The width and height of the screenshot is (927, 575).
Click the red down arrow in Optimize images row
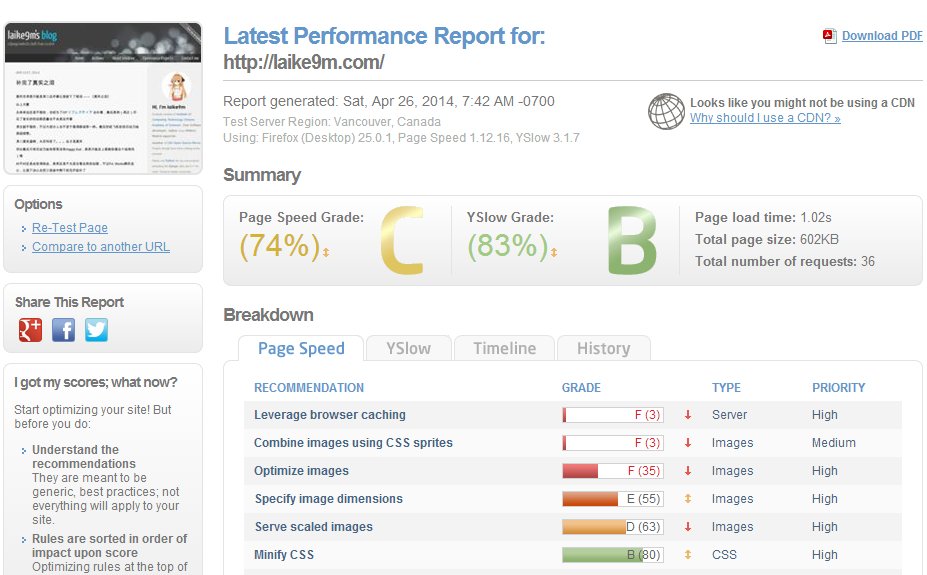[x=688, y=471]
